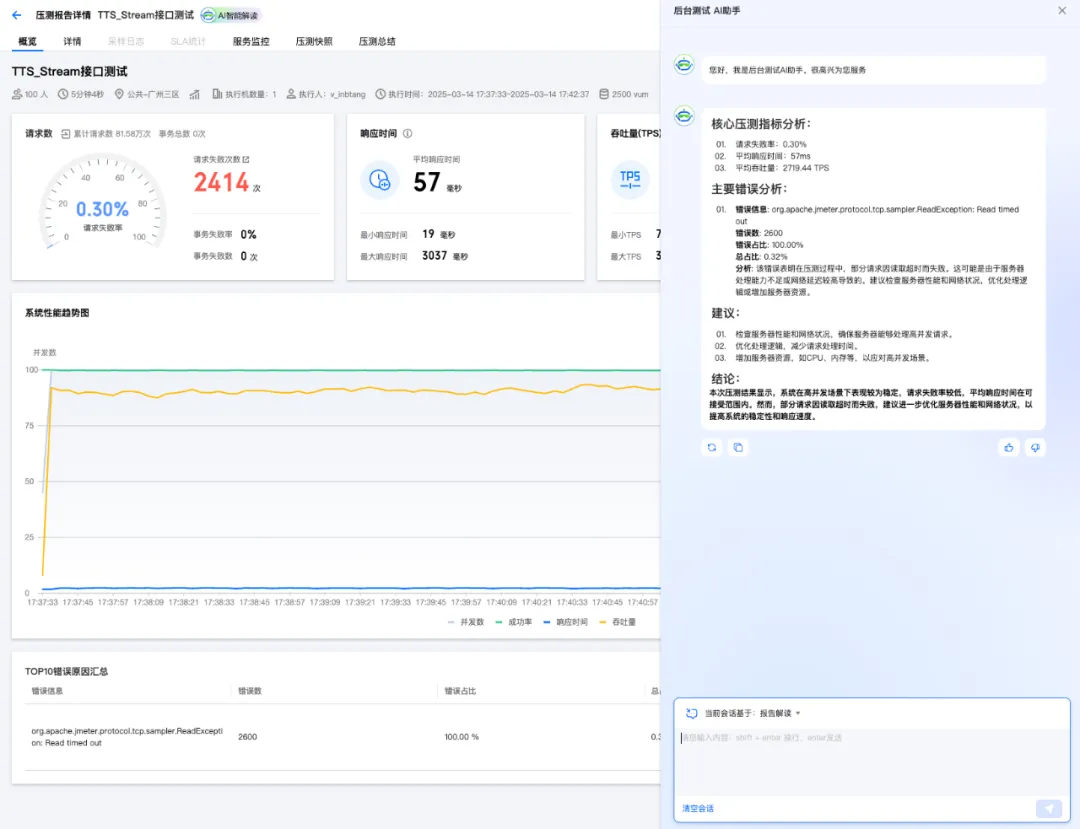This screenshot has height=829, width=1080.
Task: Click the 错误信息 column header
Action: (x=47, y=691)
